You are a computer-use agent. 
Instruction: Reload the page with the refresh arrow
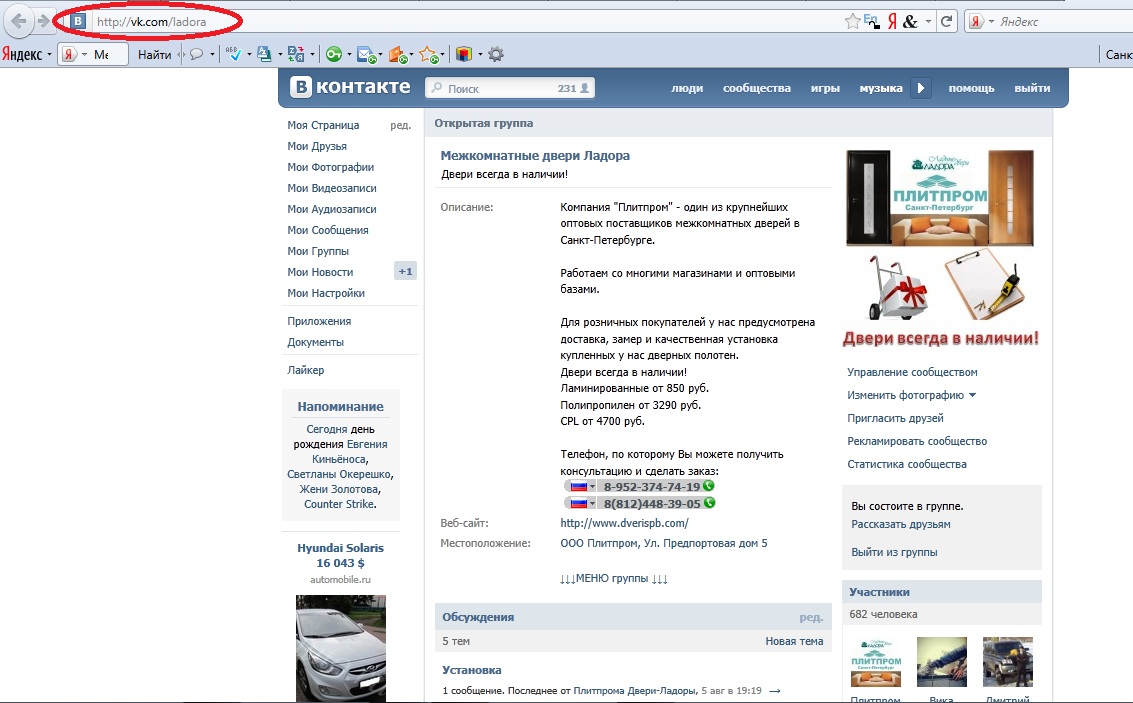point(946,22)
